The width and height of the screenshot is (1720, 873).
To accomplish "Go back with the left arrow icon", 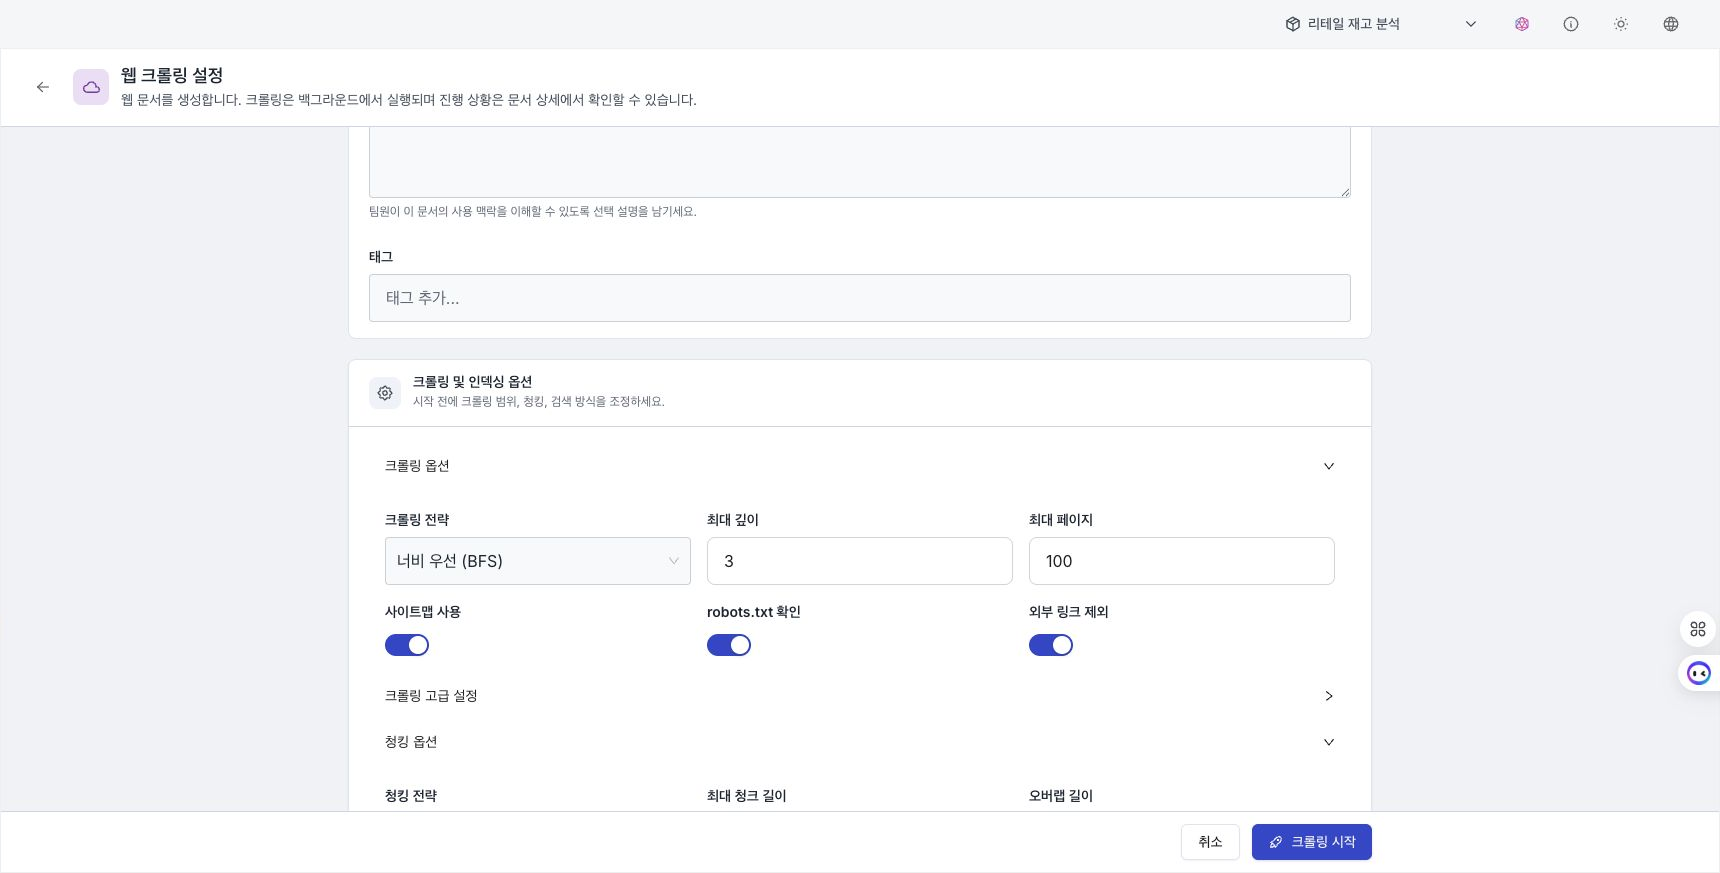I will pyautogui.click(x=43, y=87).
